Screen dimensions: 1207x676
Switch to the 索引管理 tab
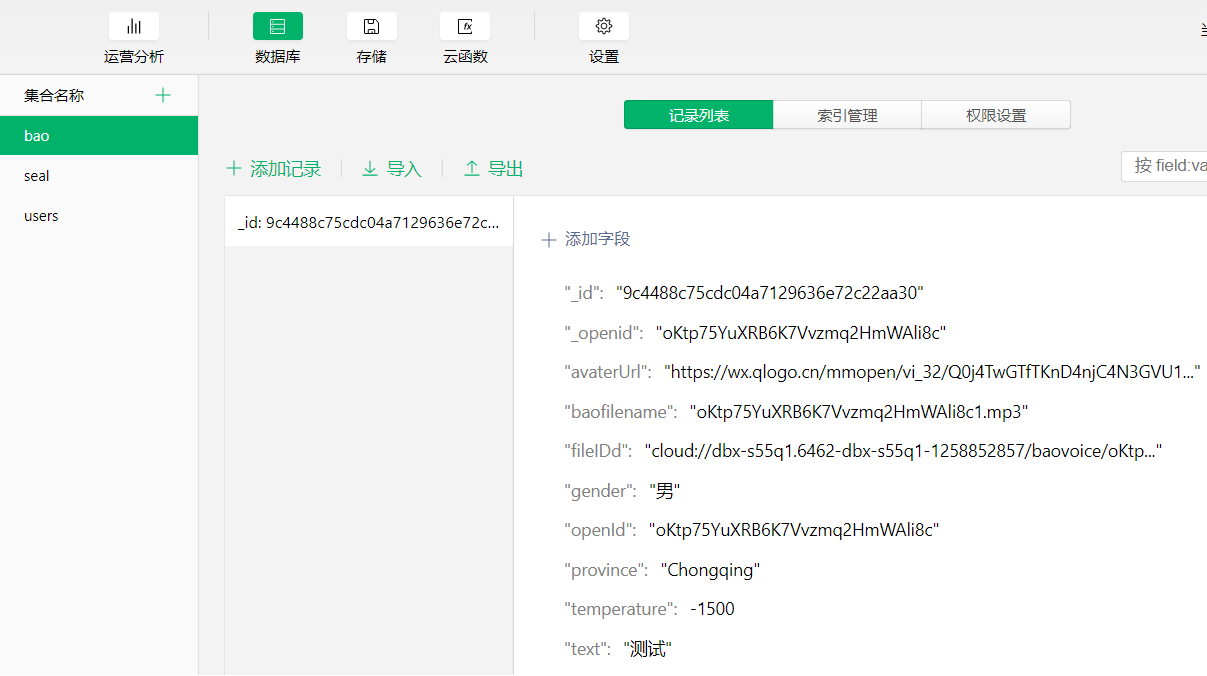point(847,115)
